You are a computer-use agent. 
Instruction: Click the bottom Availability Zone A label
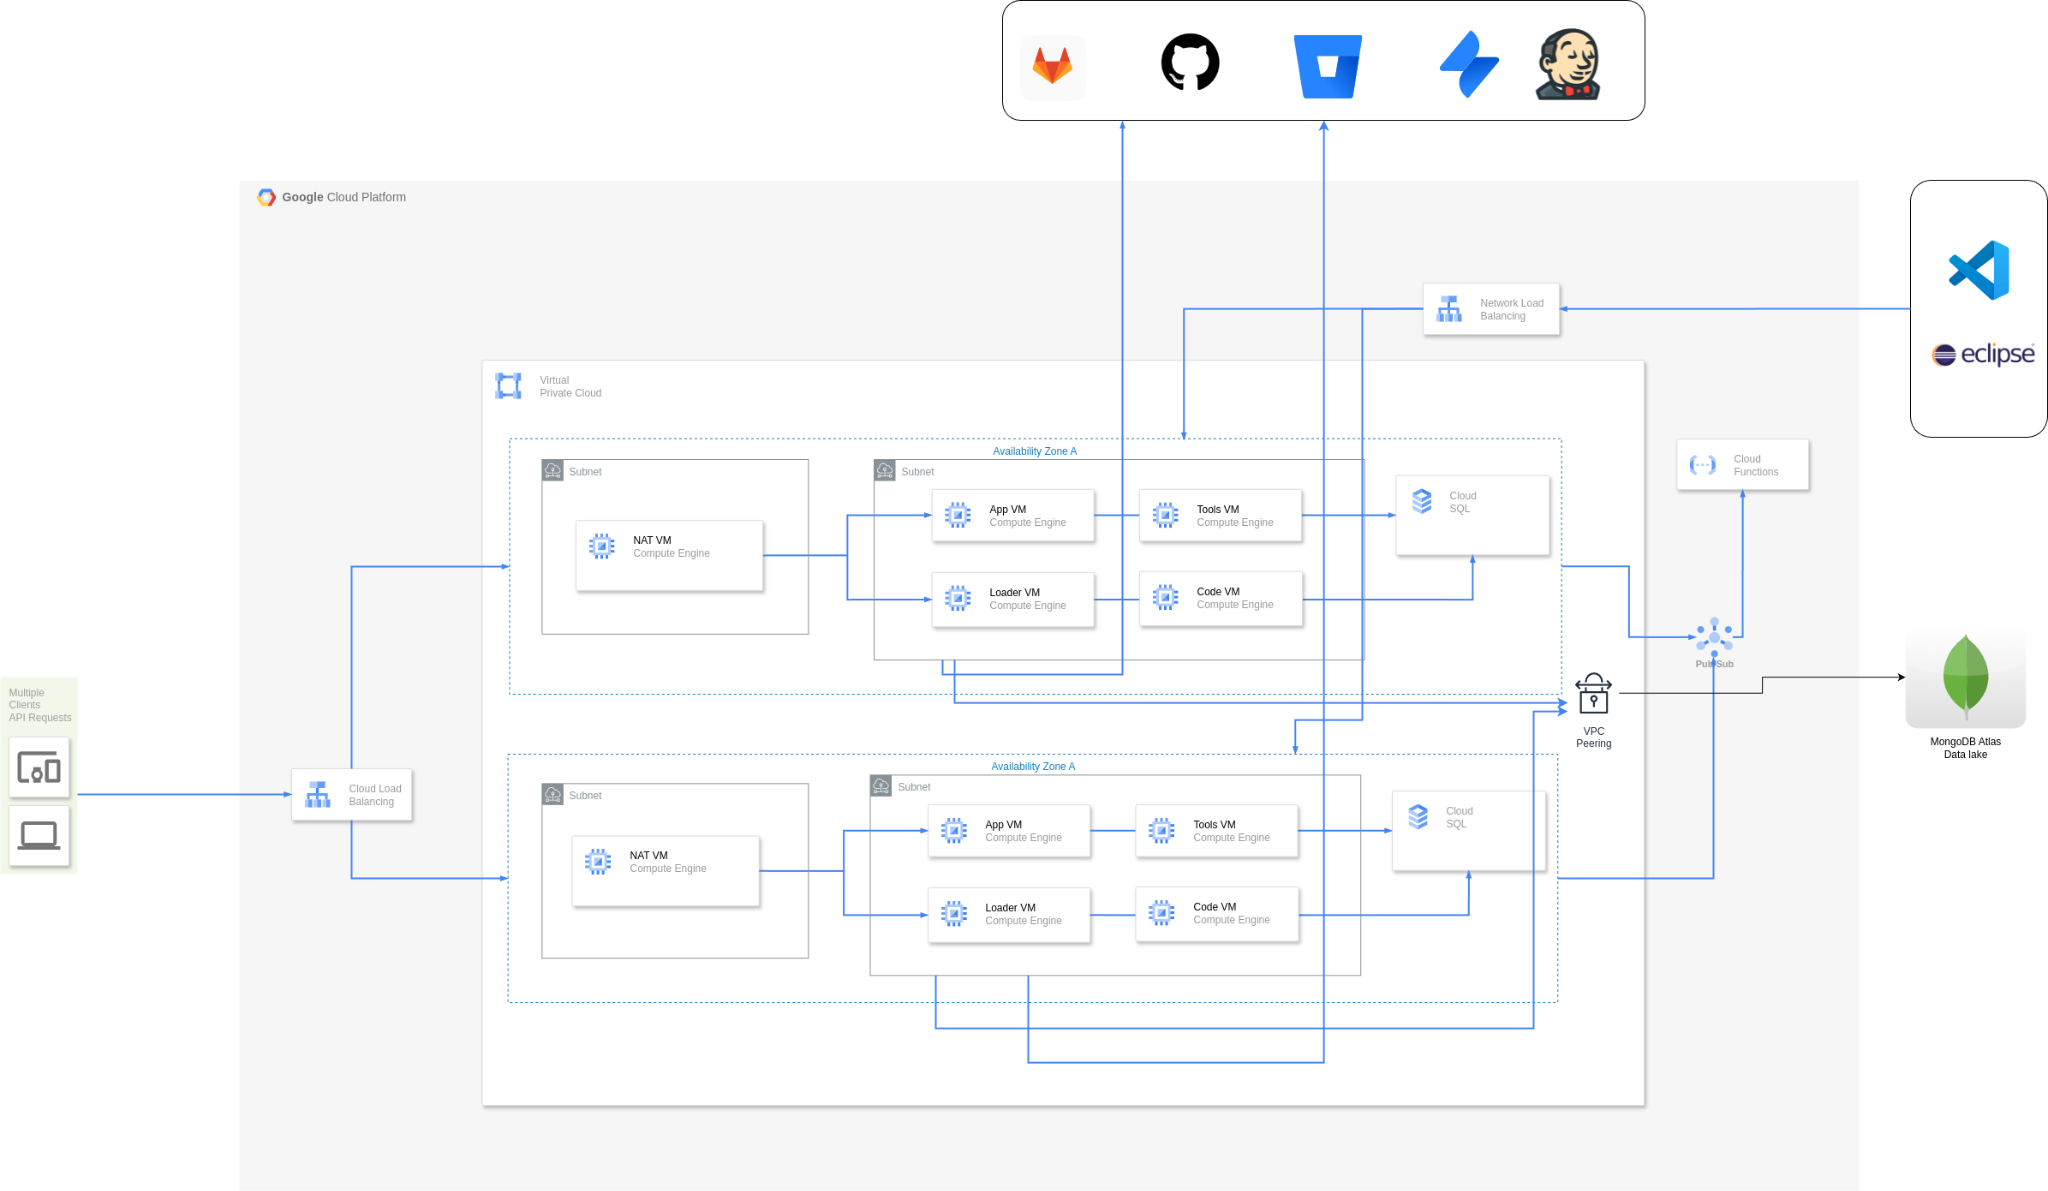[1033, 766]
